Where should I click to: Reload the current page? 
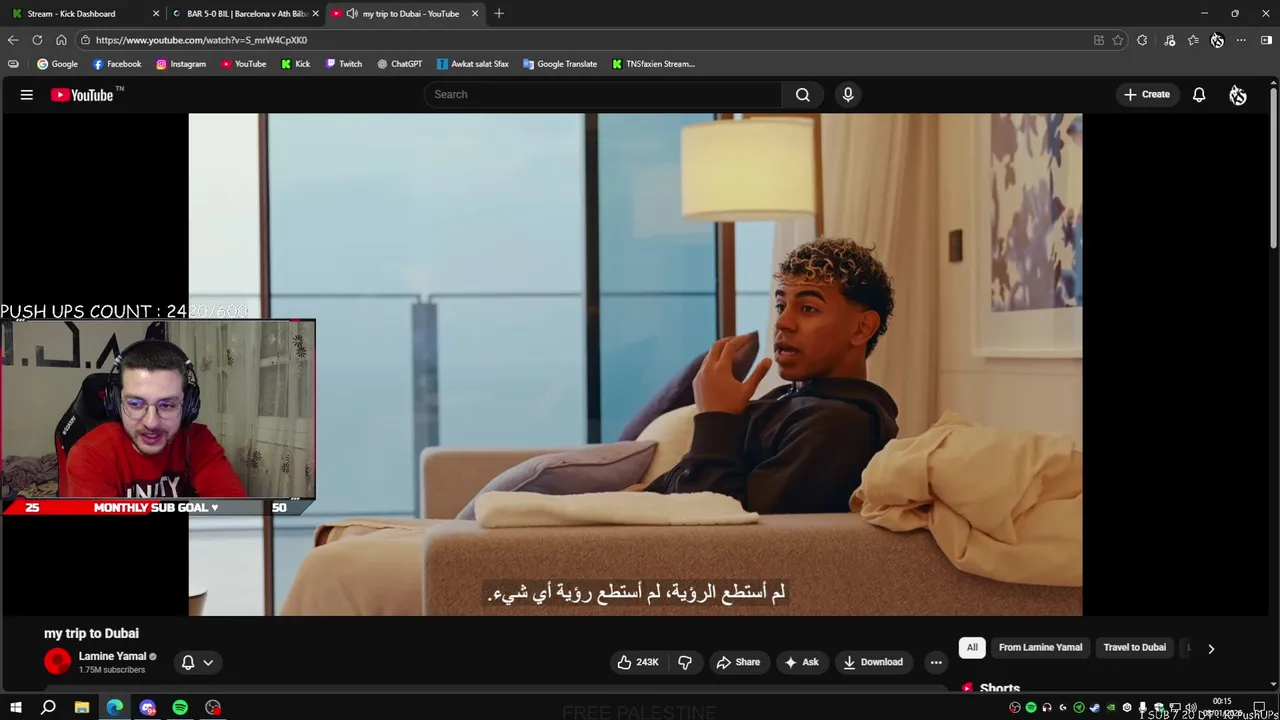(x=37, y=40)
